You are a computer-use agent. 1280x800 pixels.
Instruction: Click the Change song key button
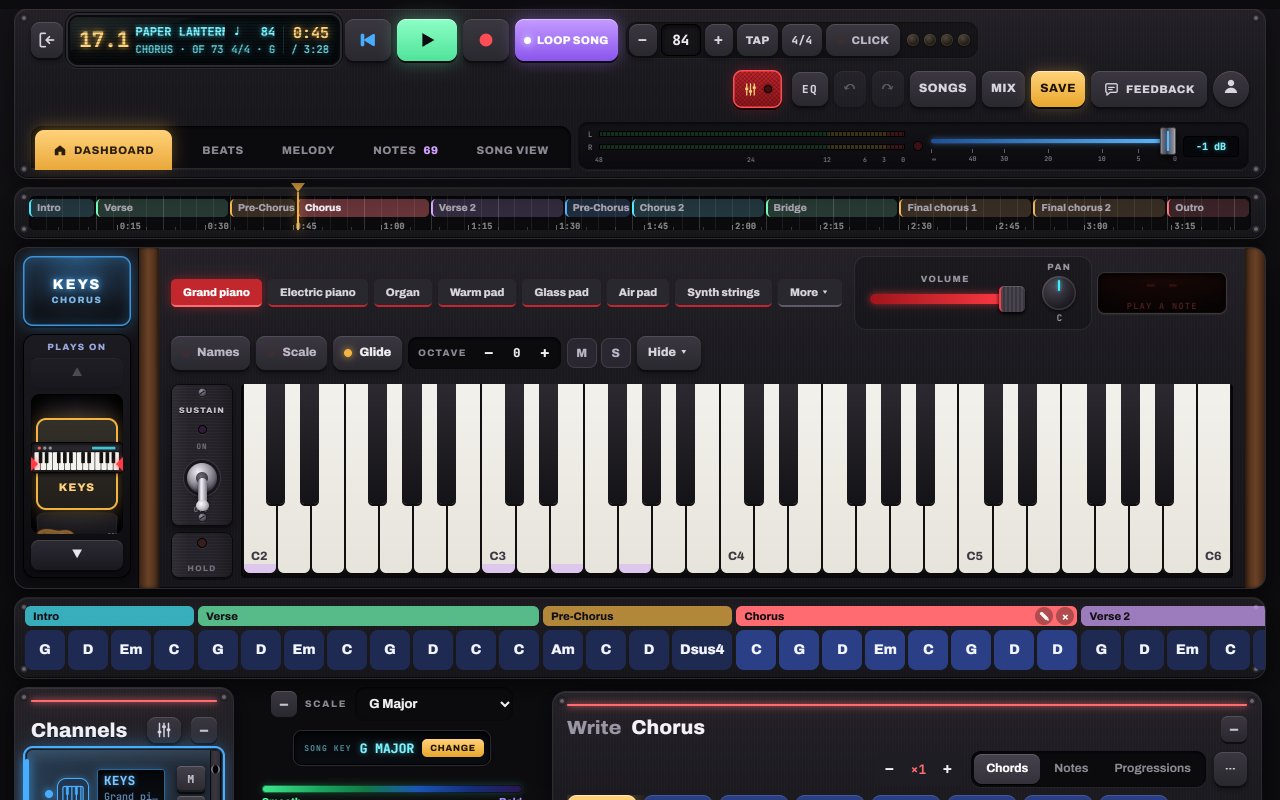[453, 748]
